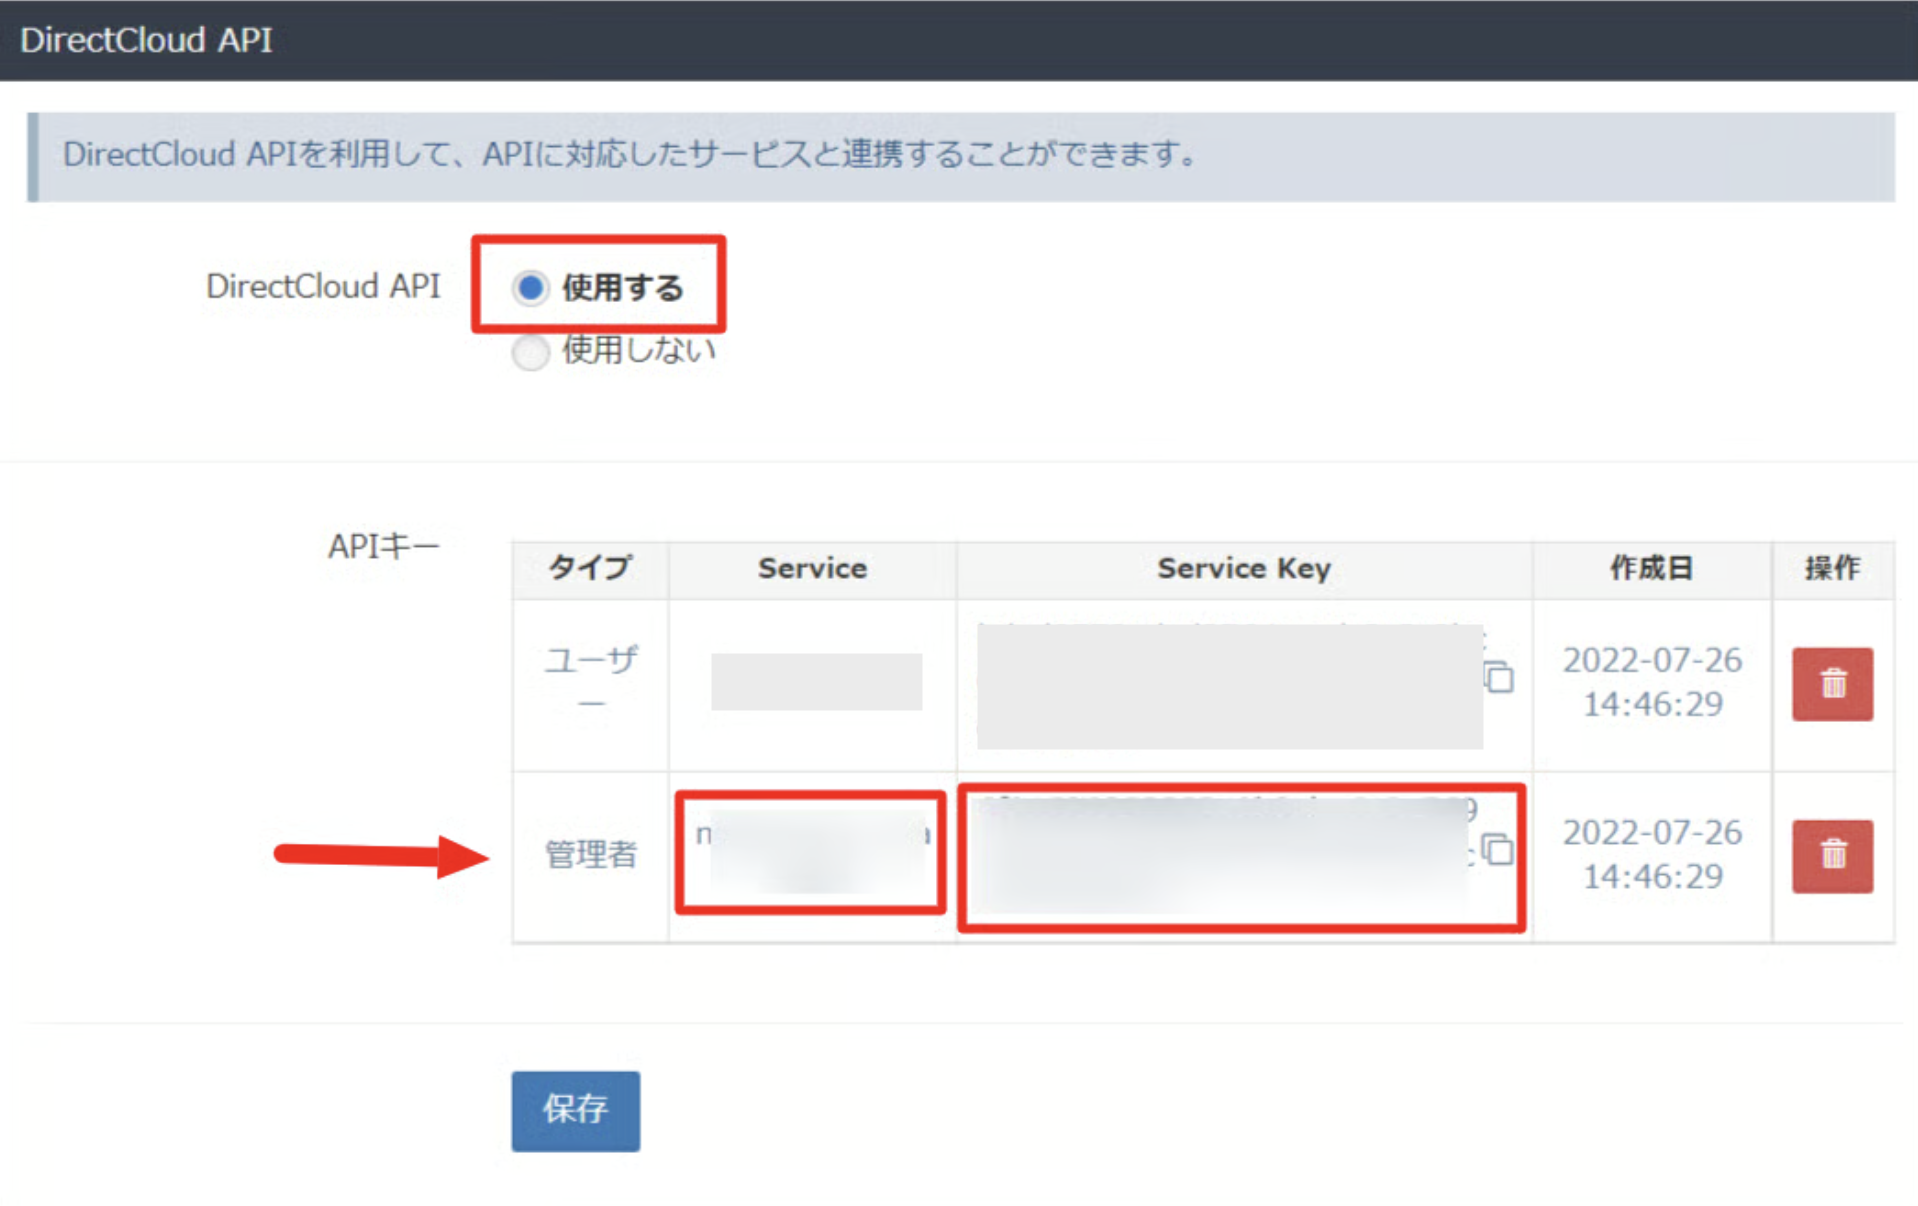Click the 作成日 column header
The image size is (1918, 1206).
pos(1652,569)
